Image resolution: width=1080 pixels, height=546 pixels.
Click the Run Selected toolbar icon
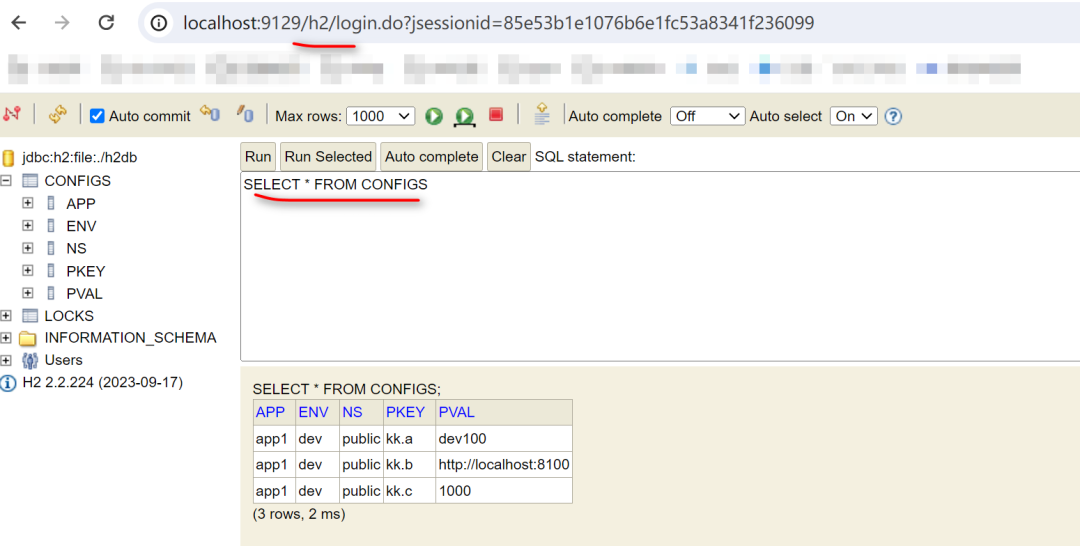tap(465, 116)
